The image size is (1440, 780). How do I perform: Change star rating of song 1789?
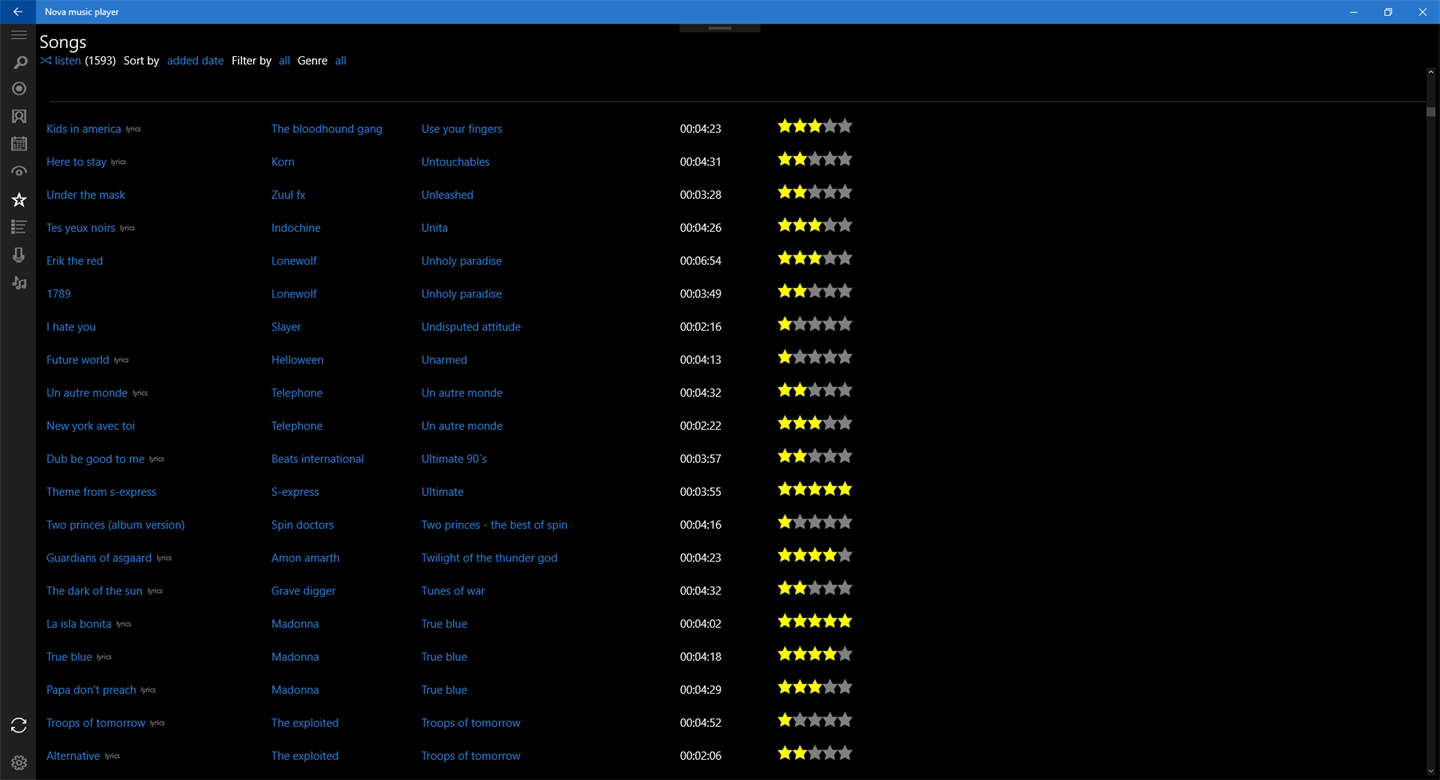coord(815,291)
